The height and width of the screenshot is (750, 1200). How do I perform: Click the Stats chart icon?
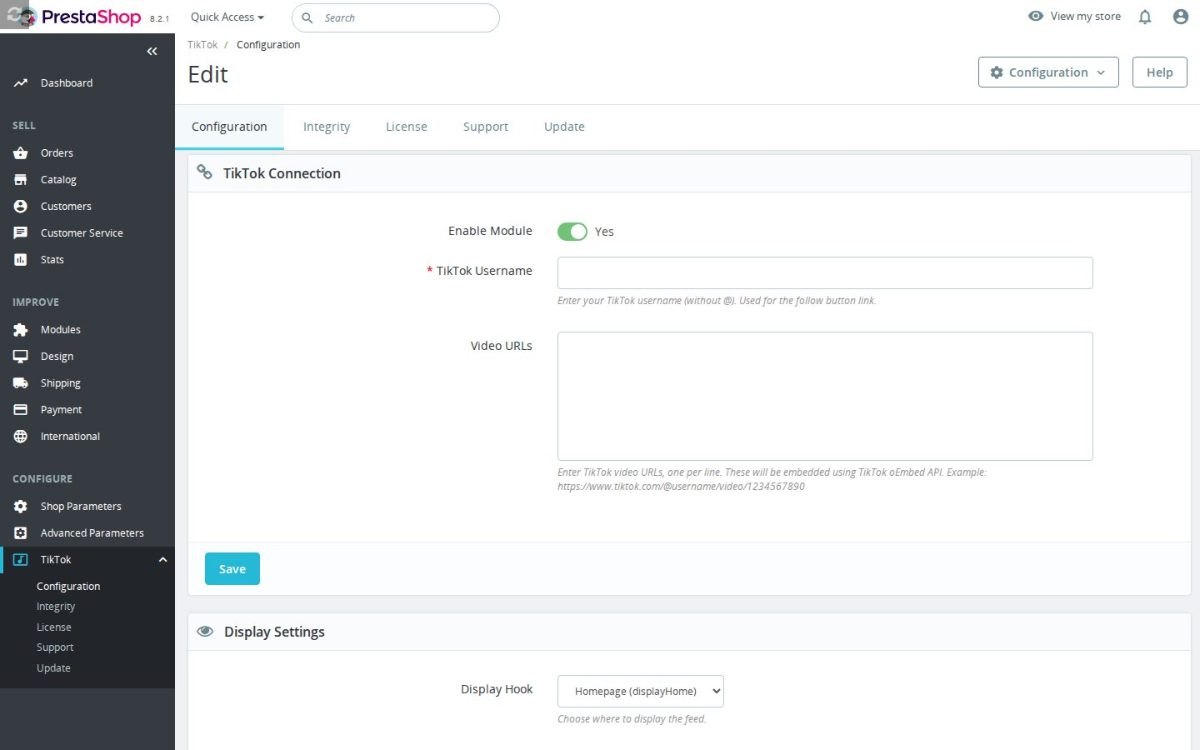coord(20,260)
